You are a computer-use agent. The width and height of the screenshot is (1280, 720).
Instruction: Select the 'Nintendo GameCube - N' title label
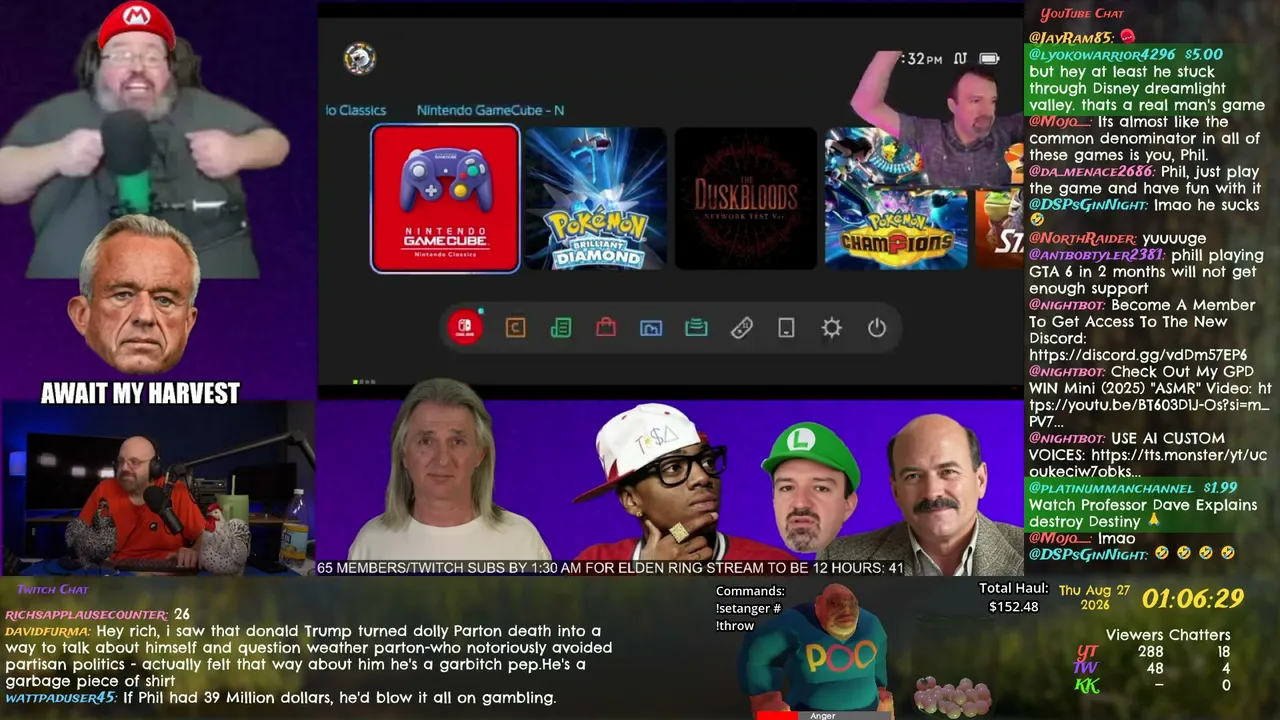point(490,110)
